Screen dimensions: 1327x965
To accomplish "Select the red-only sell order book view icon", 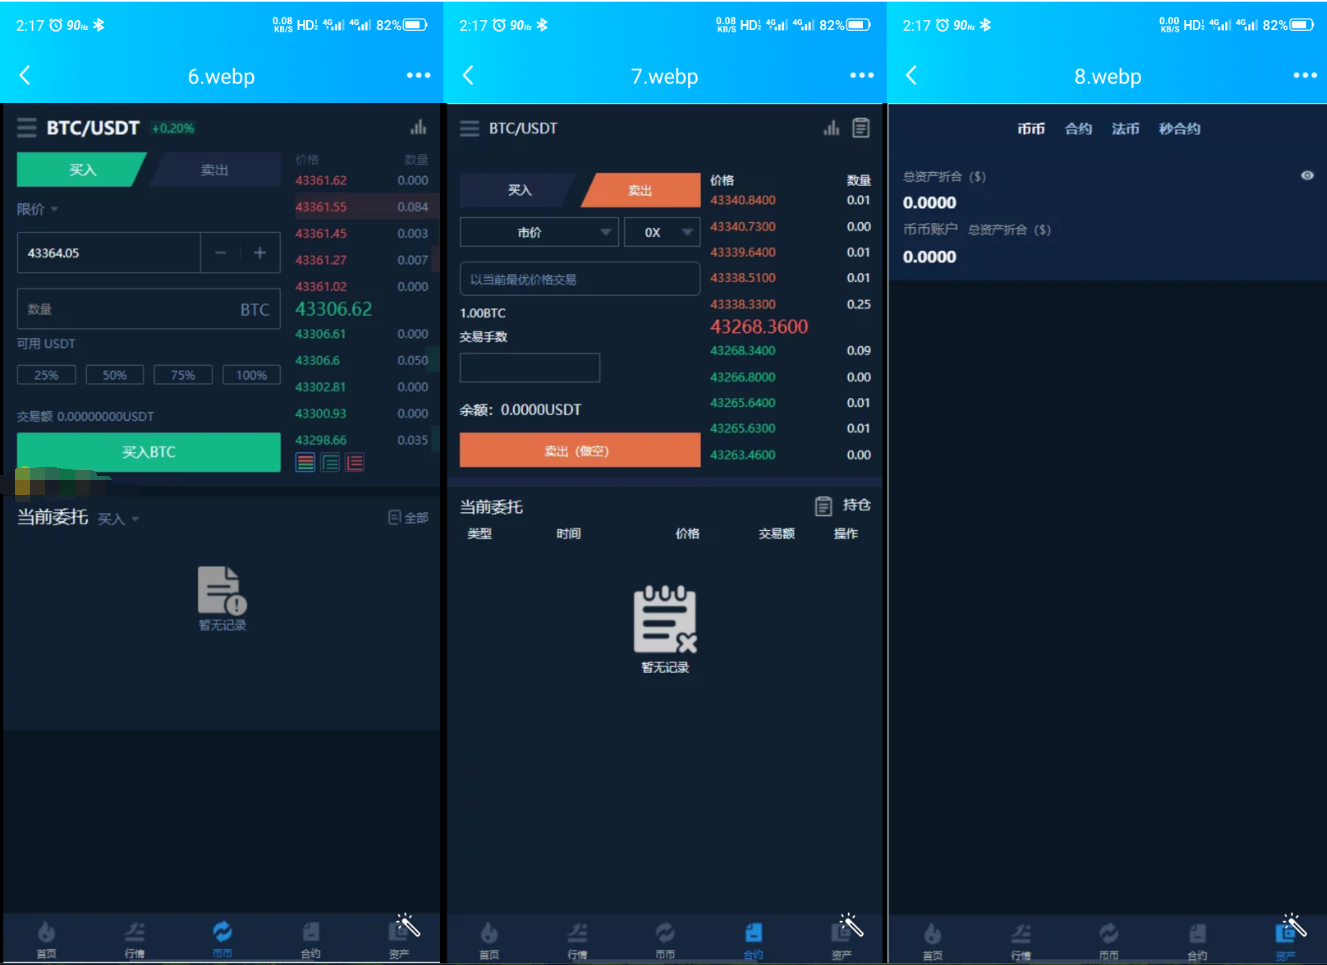I will tap(355, 462).
